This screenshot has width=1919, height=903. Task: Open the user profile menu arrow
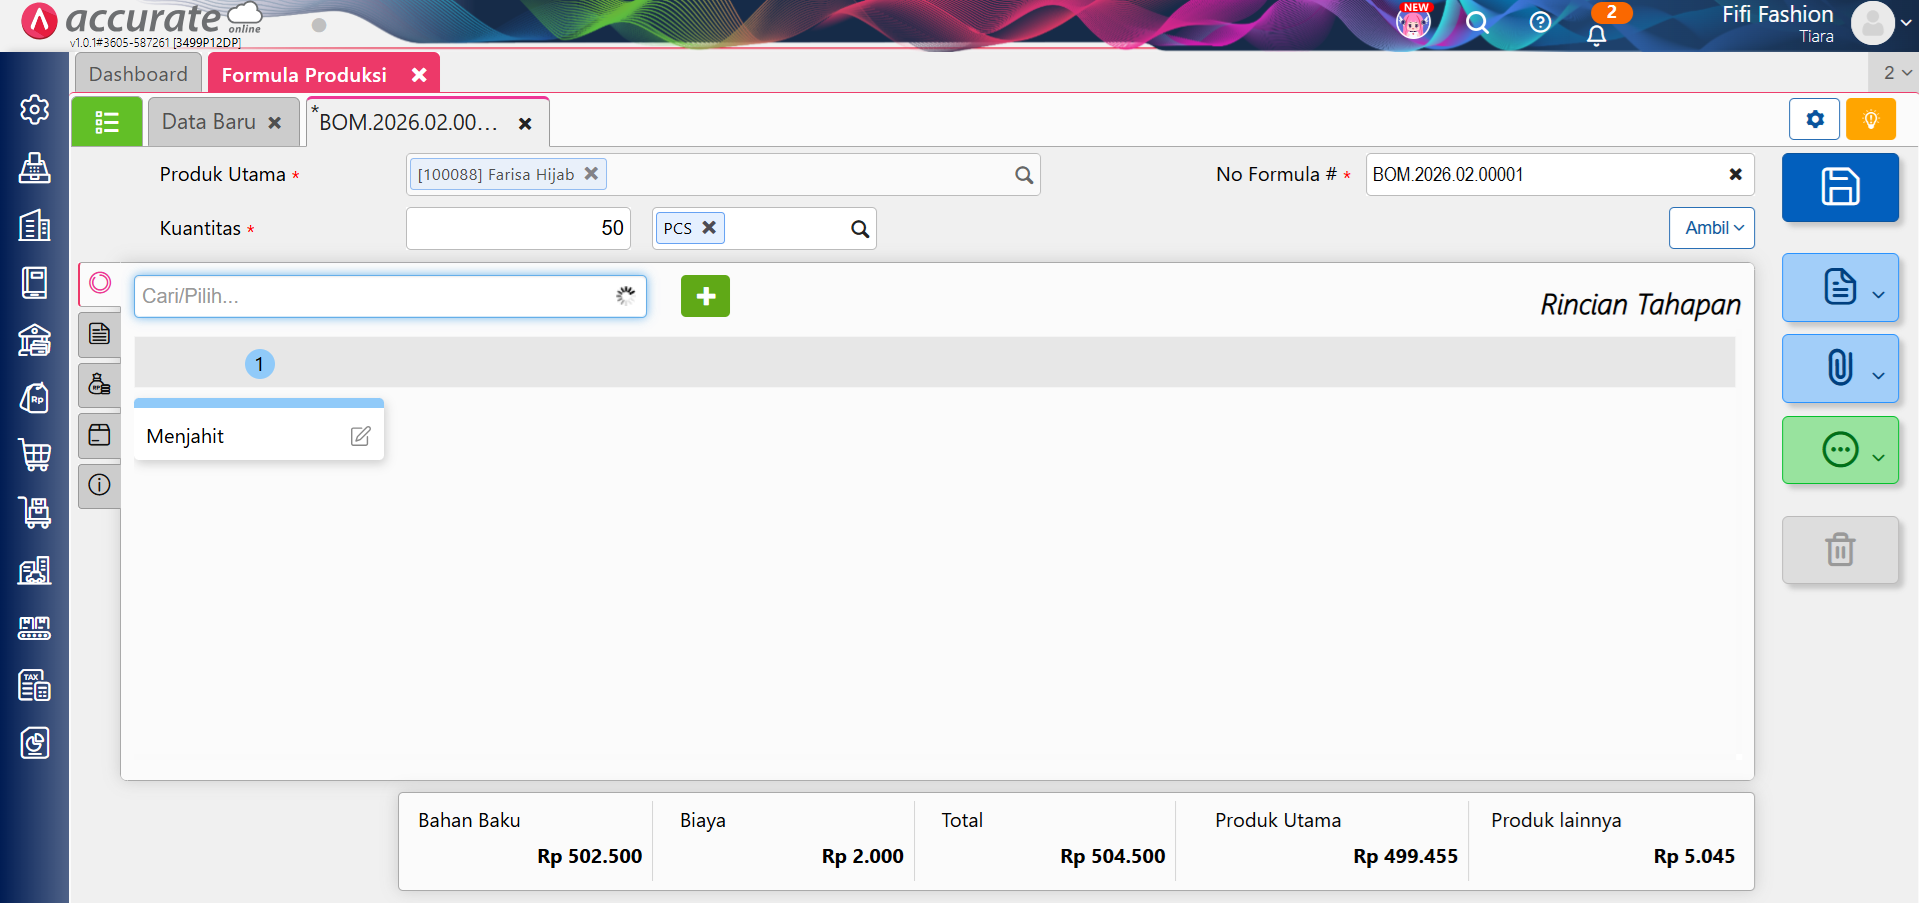[1906, 22]
